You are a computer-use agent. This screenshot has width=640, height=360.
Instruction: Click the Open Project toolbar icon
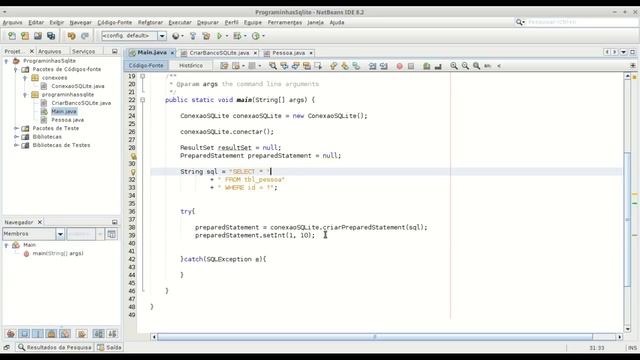(38, 36)
